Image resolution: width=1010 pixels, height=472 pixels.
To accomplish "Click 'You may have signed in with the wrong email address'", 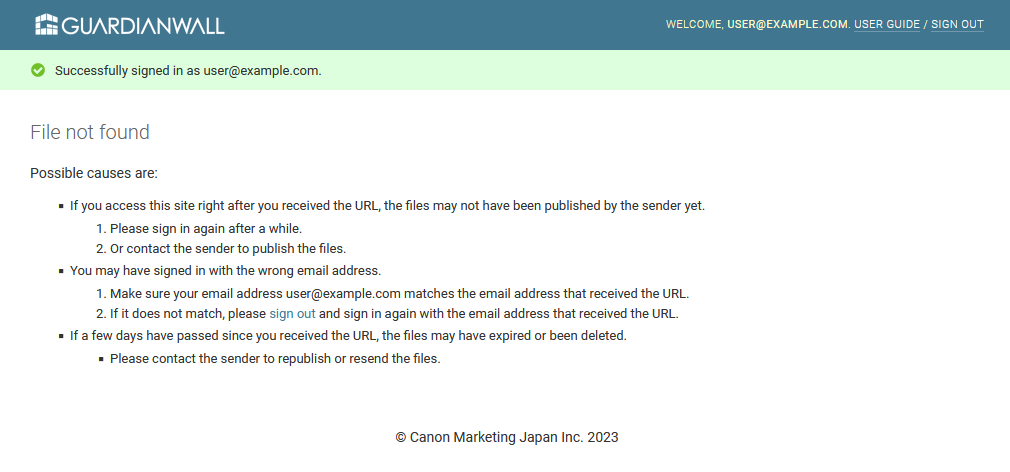I will tap(225, 270).
